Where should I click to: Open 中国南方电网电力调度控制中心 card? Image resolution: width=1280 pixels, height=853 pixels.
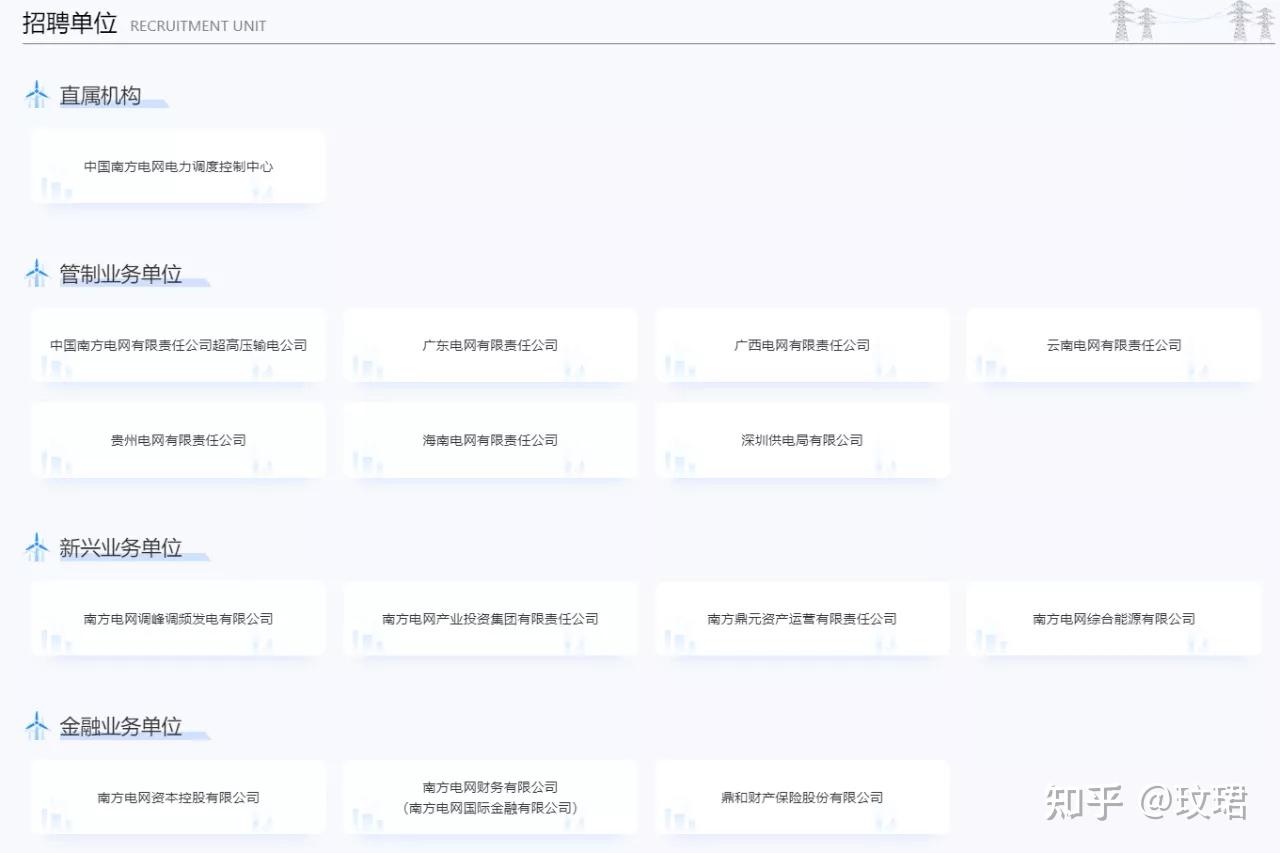[178, 167]
